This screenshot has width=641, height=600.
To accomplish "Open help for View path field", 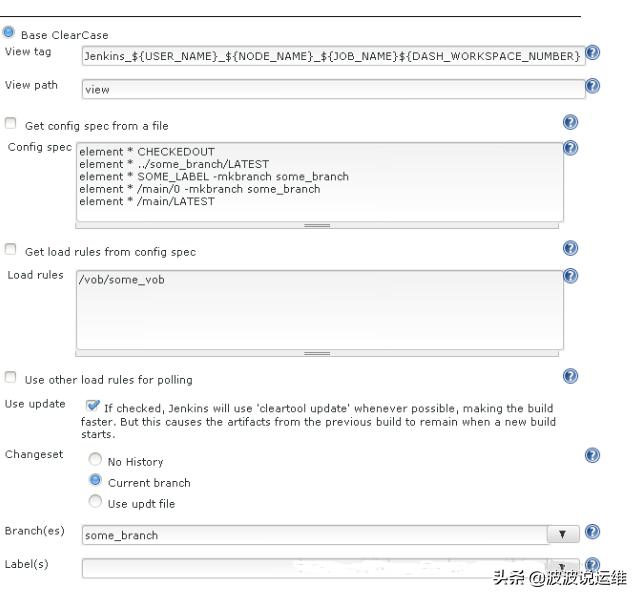I will coord(593,86).
